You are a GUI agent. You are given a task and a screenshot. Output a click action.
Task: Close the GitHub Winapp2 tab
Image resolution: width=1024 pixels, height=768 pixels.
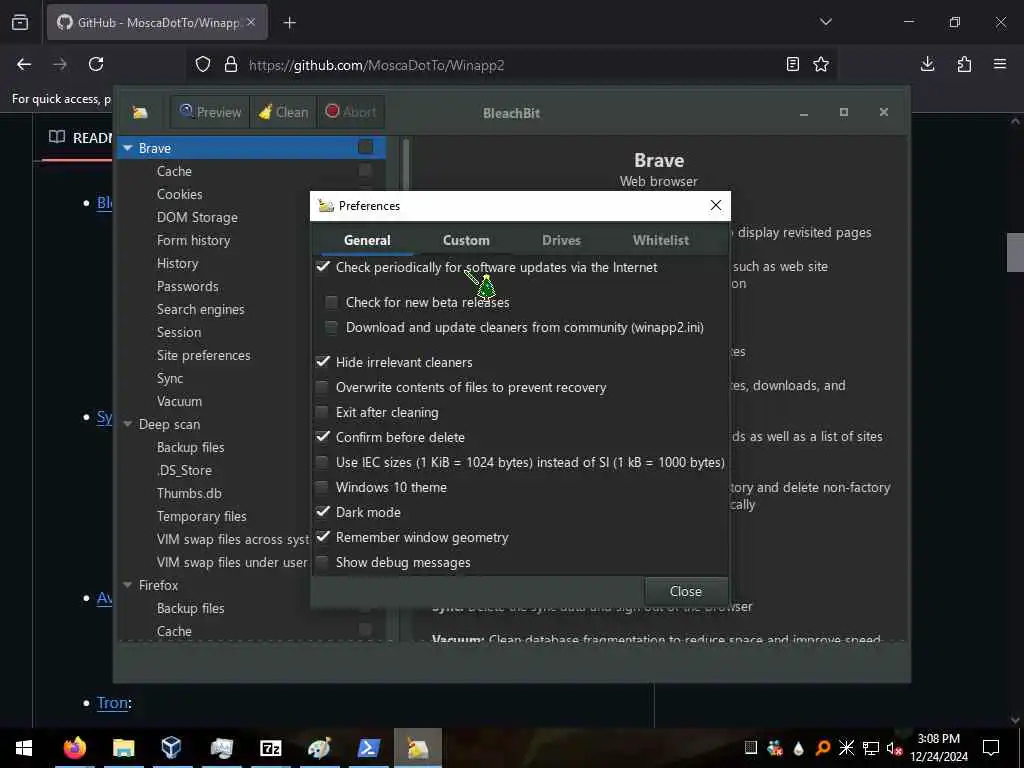click(x=251, y=22)
